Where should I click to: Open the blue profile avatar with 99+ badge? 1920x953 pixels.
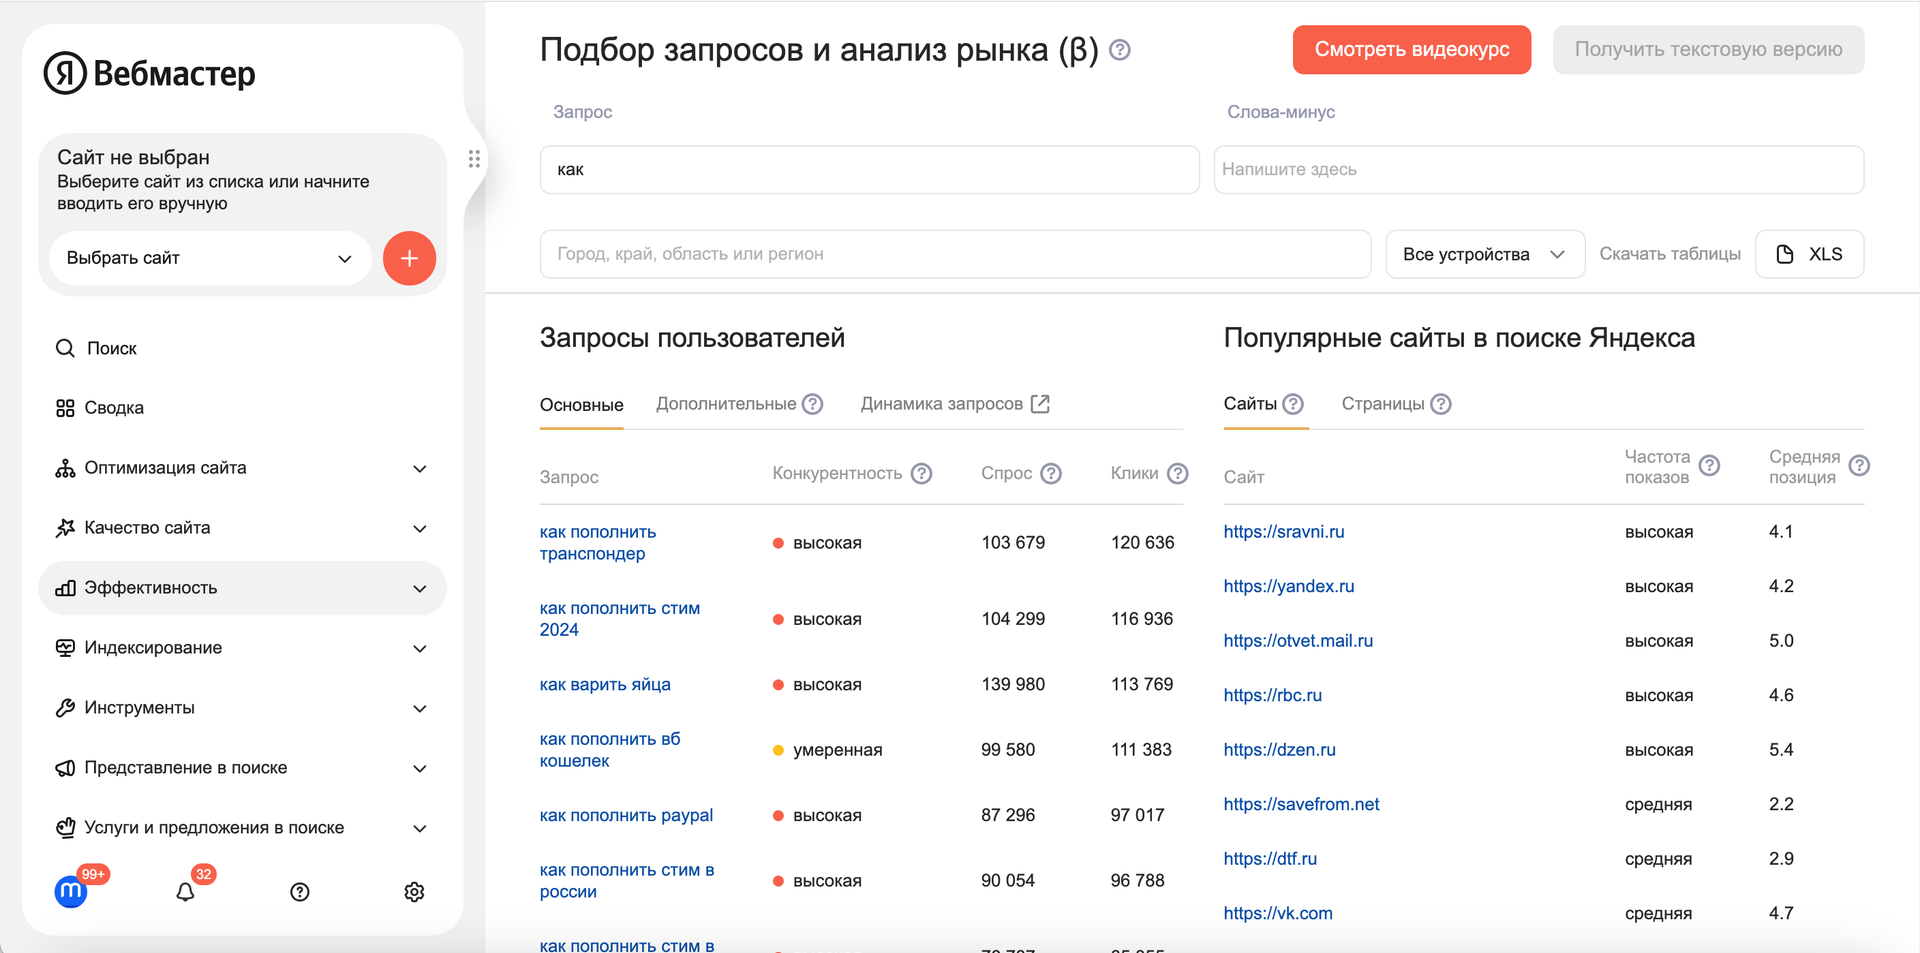(x=71, y=891)
